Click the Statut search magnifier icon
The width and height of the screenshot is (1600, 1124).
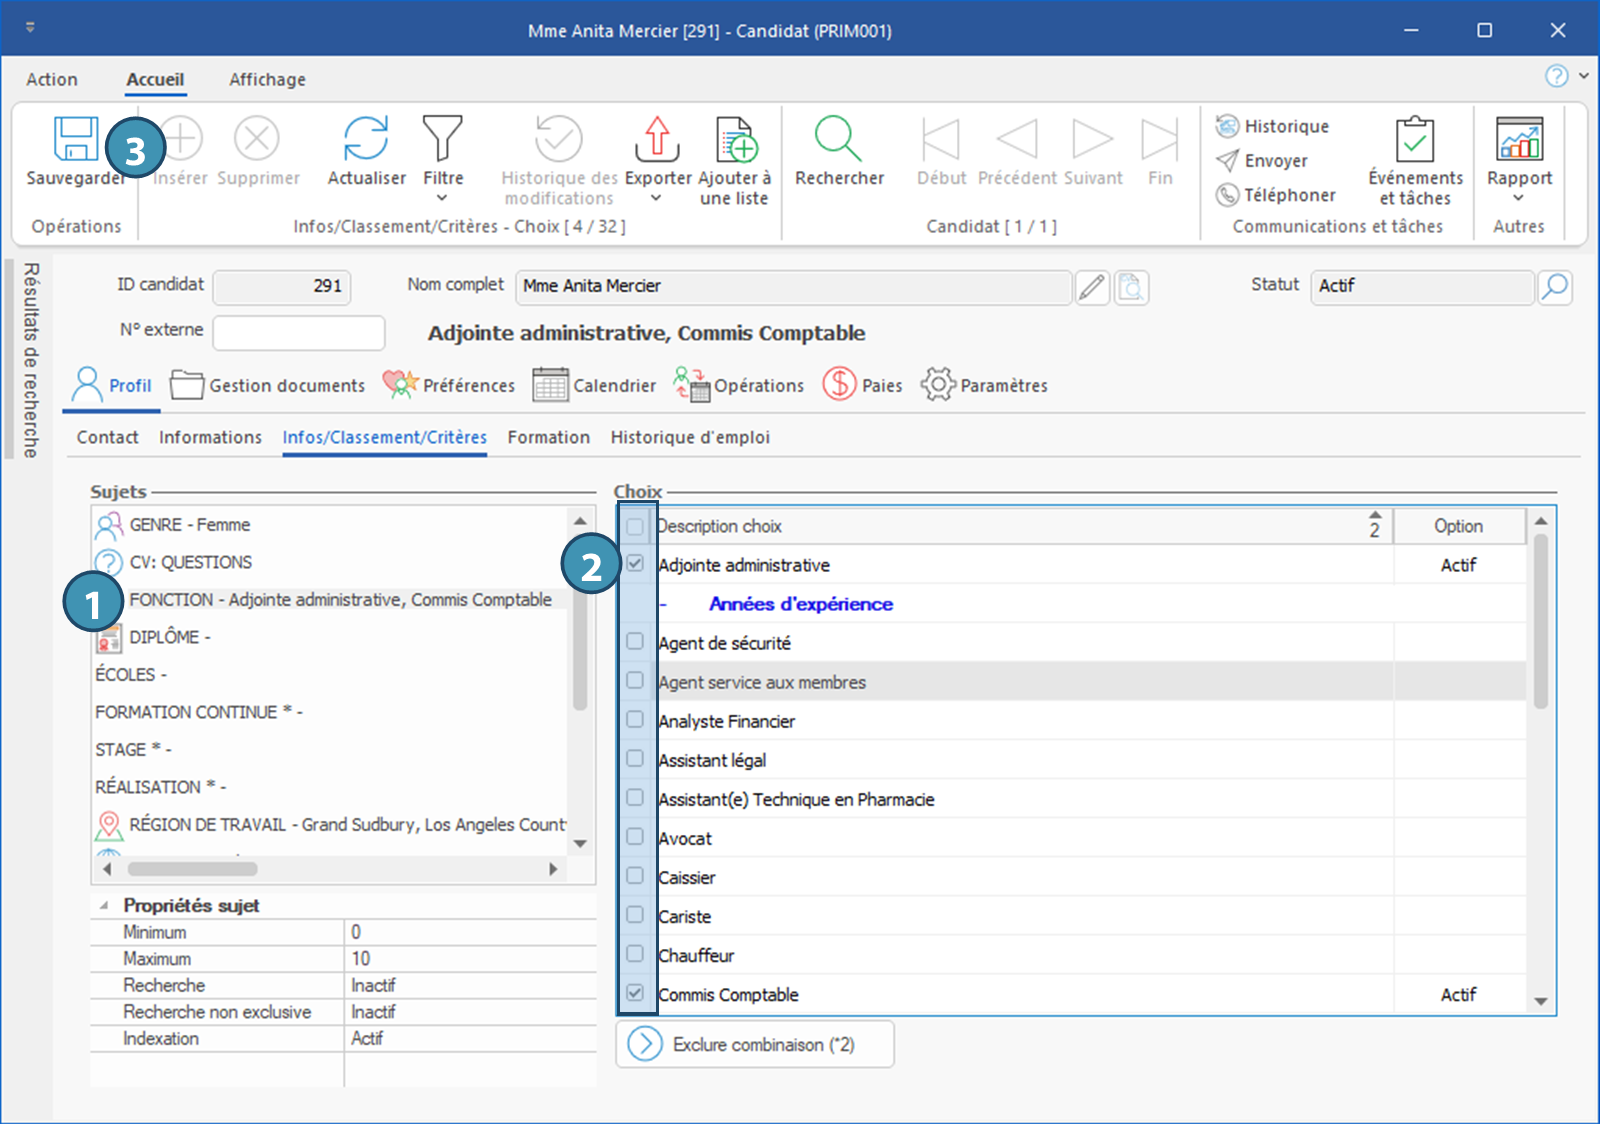point(1554,287)
